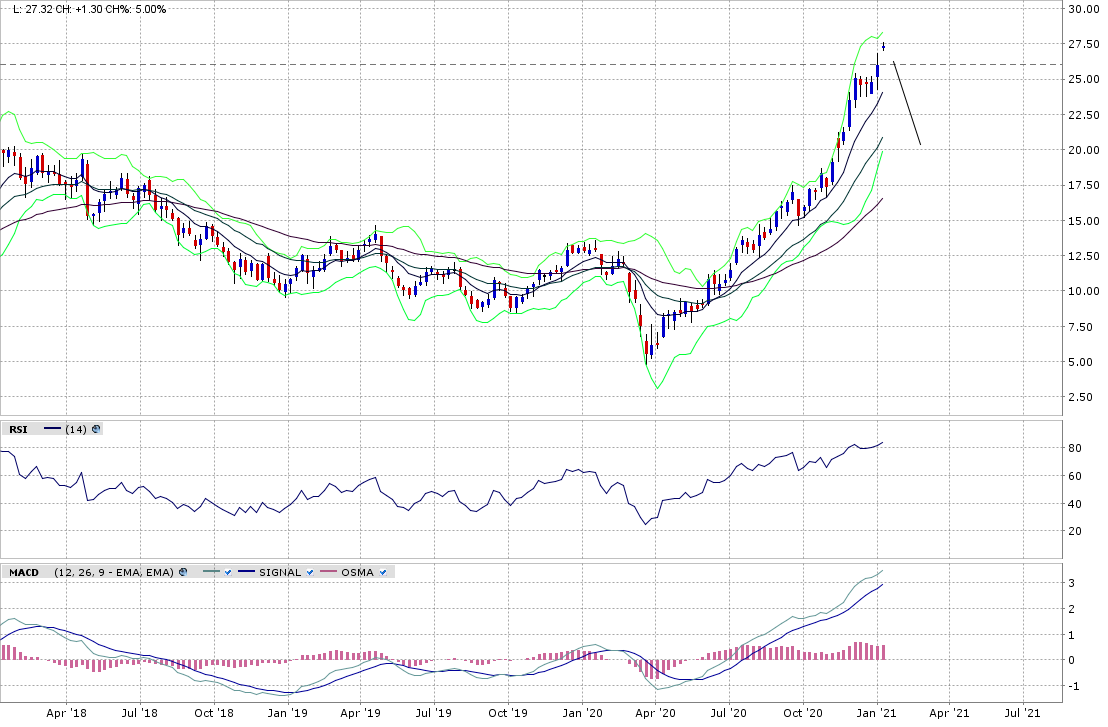Select the RSI period value (14)
This screenshot has height=727, width=1108.
coord(75,429)
